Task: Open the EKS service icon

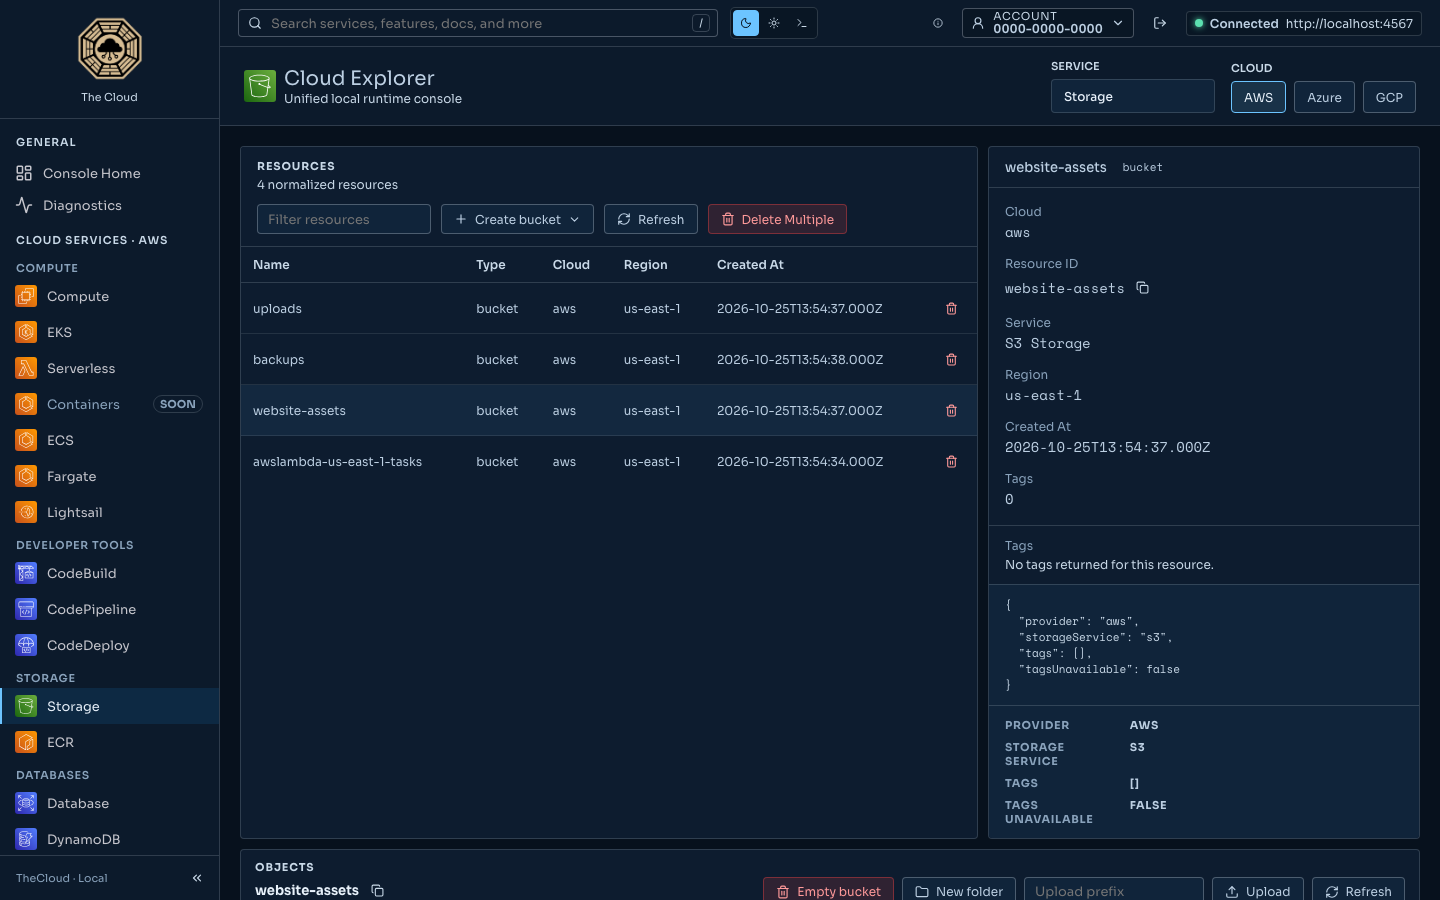Action: coord(26,332)
